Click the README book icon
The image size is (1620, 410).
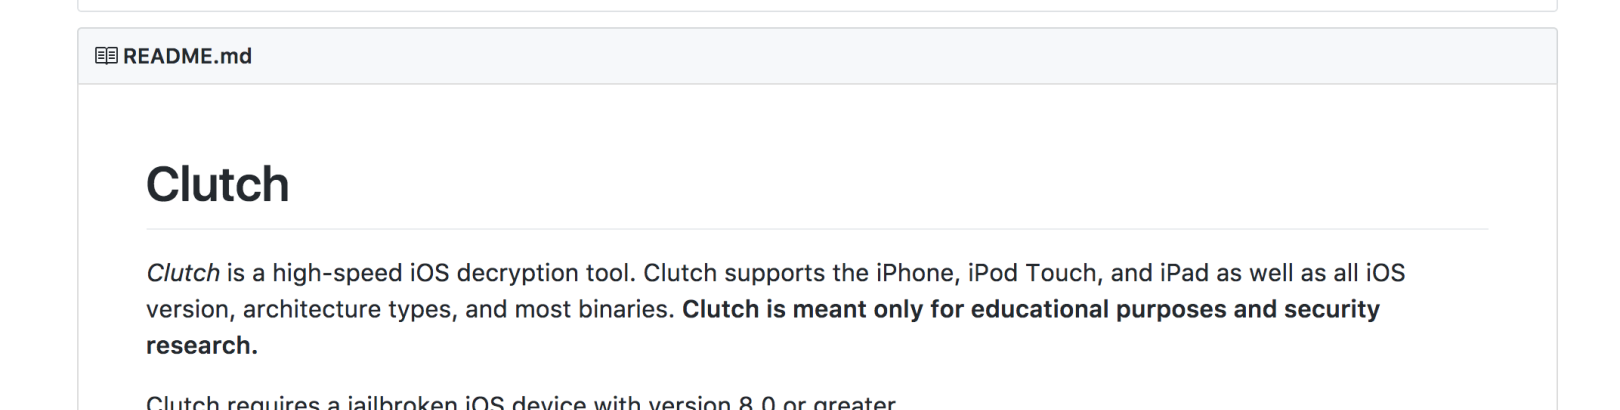coord(106,56)
